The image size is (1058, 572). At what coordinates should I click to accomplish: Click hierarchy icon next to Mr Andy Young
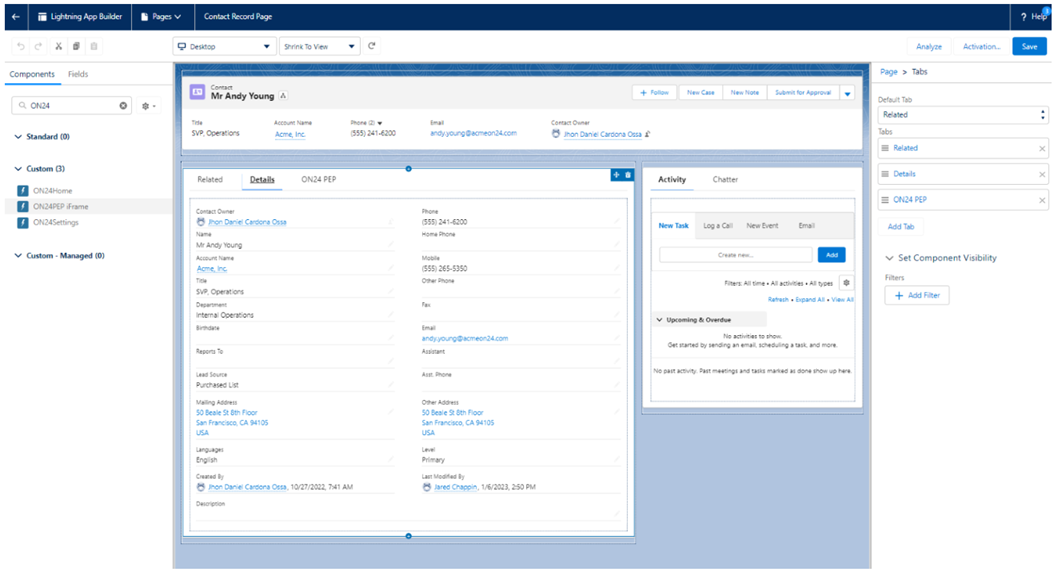point(283,96)
